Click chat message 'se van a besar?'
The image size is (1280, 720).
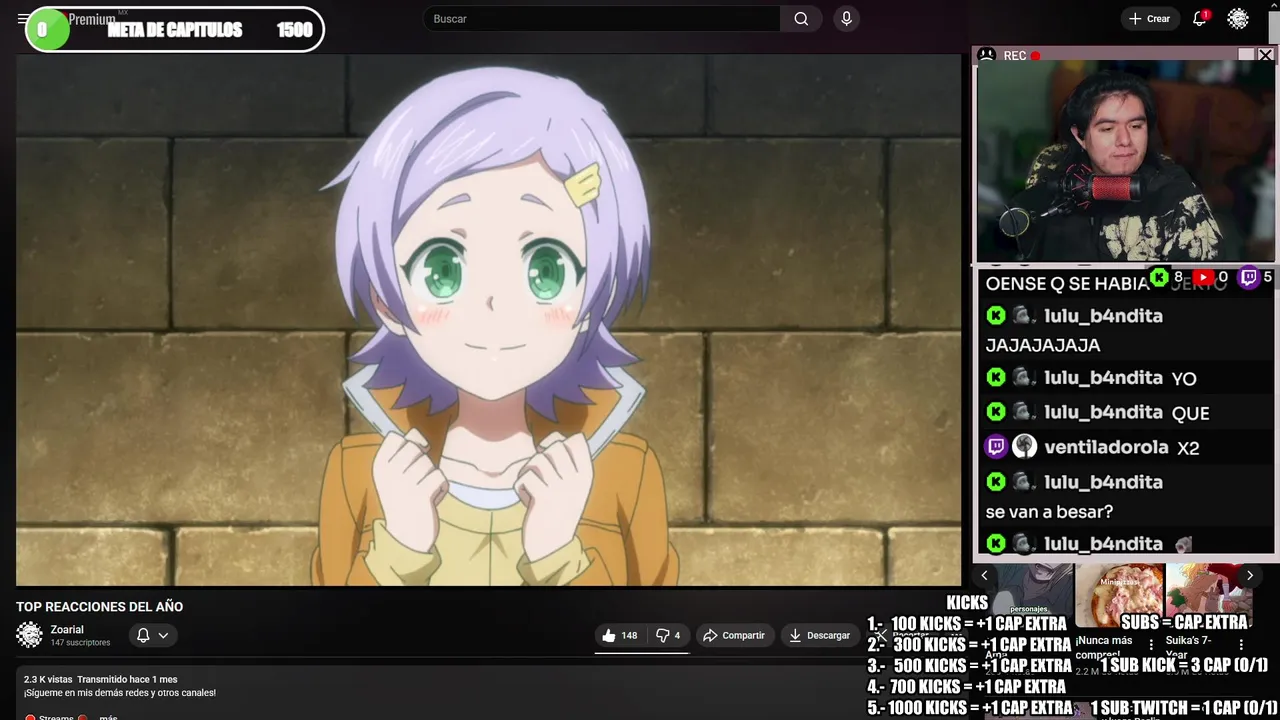1049,512
